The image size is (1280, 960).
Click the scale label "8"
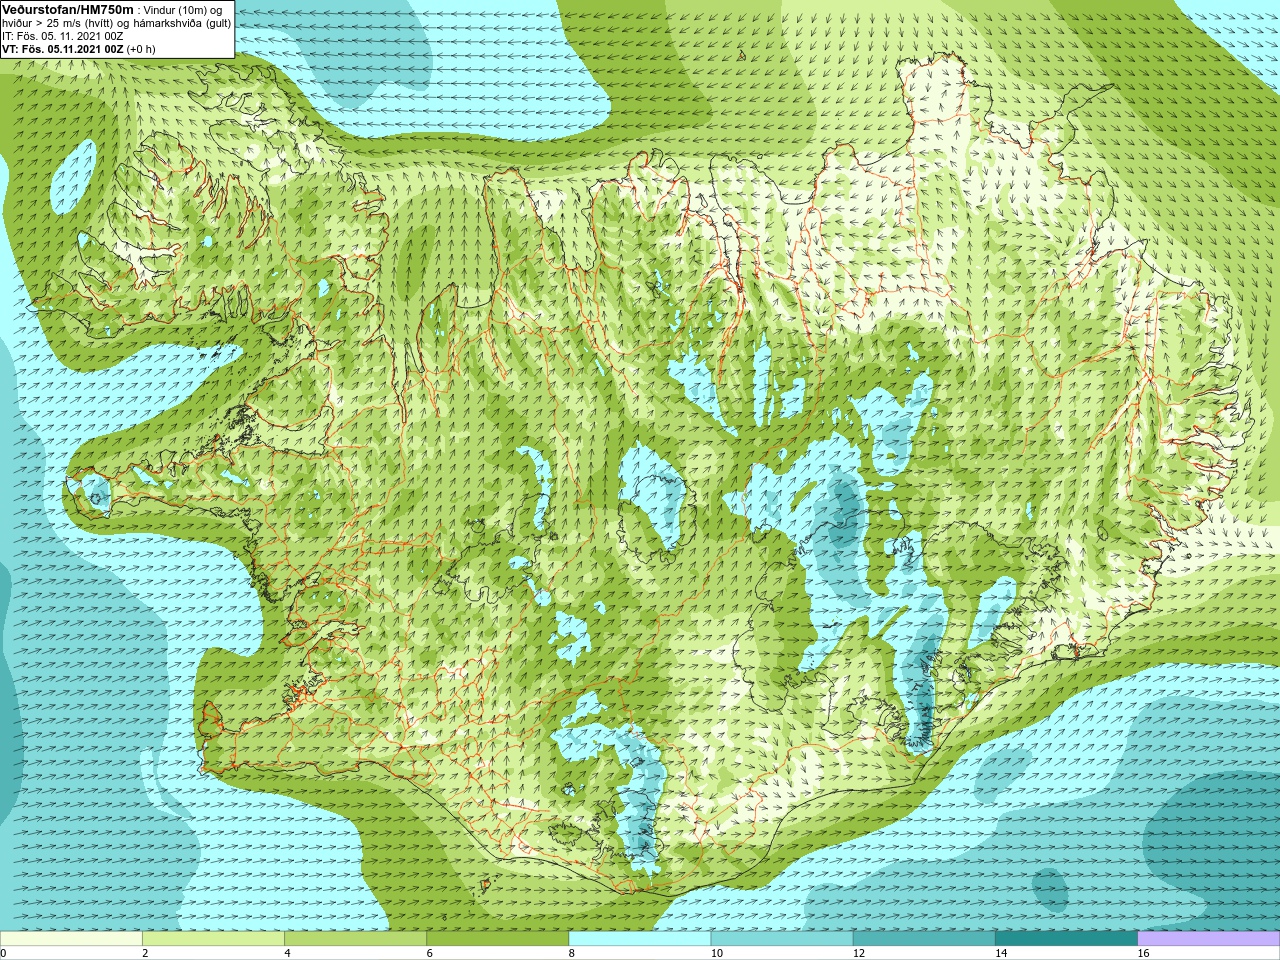coord(572,953)
